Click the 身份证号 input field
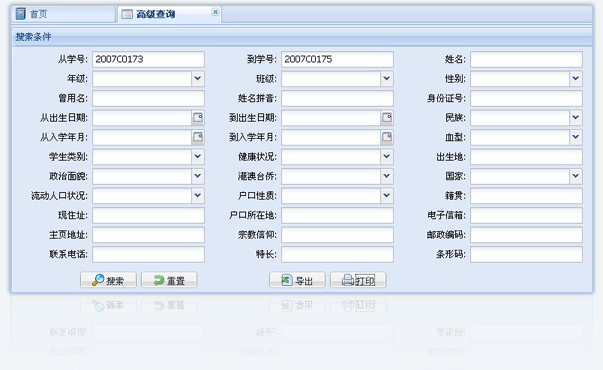The width and height of the screenshot is (603, 370). [x=526, y=98]
